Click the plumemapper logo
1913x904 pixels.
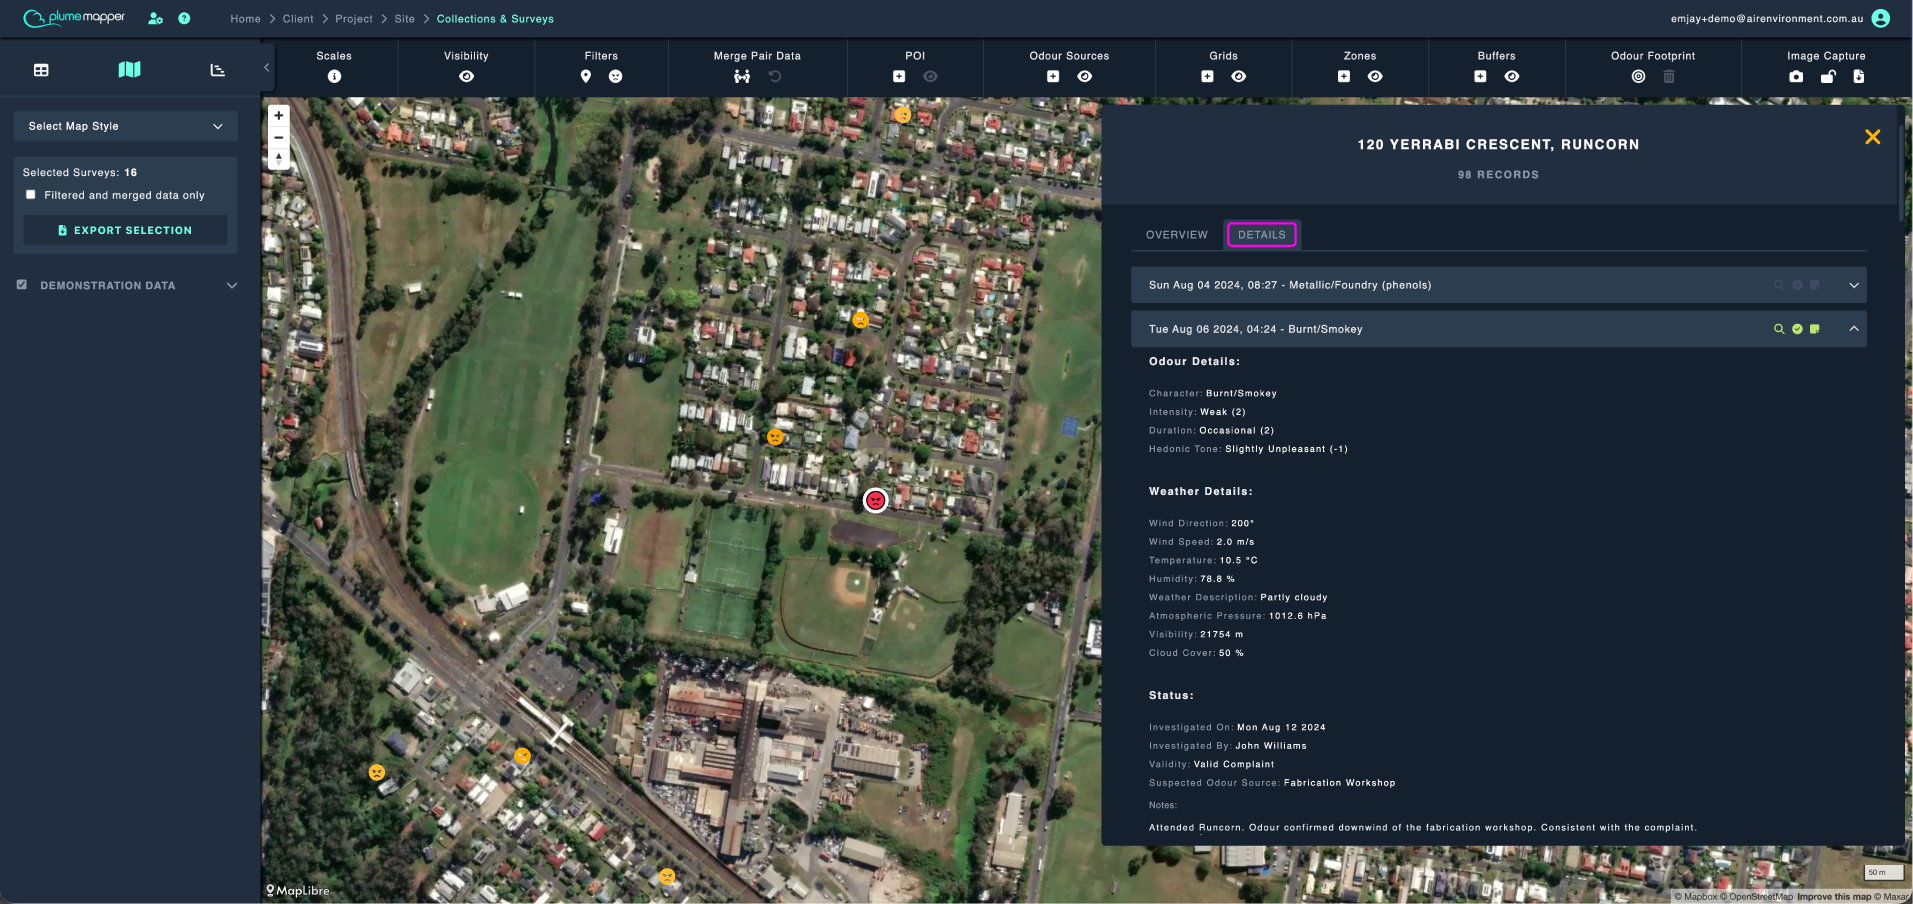[75, 17]
